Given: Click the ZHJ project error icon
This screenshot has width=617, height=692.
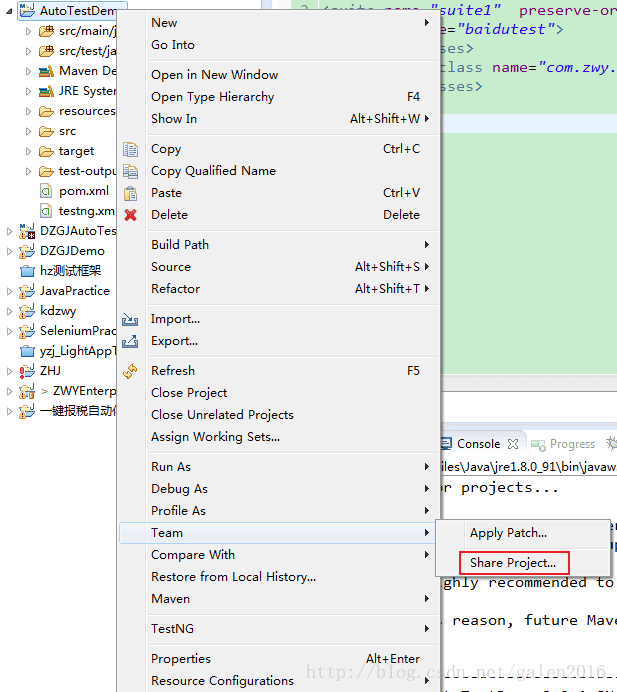Looking at the screenshot, I should pyautogui.click(x=27, y=371).
